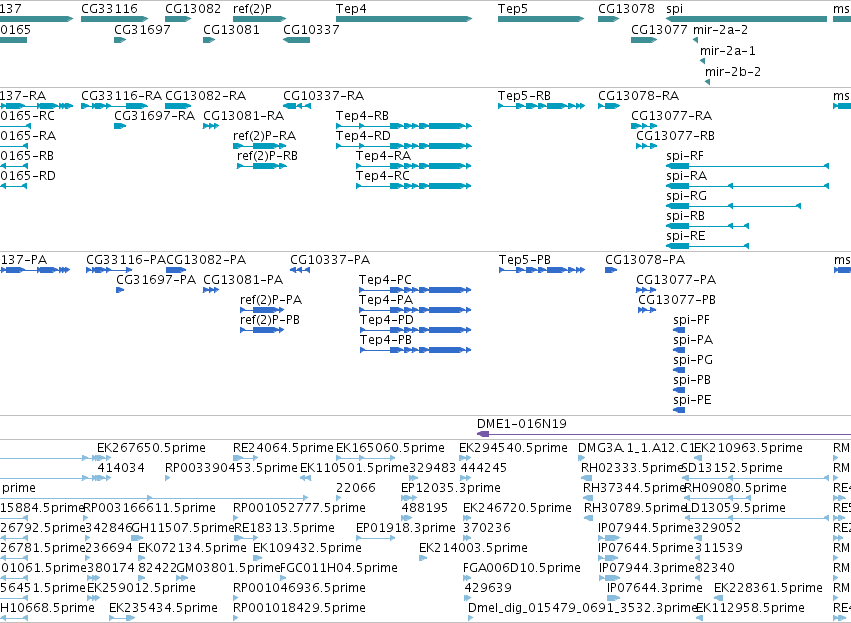The height and width of the screenshot is (623, 851).
Task: Select protein ref(2)P-PB
Action: [x=262, y=330]
